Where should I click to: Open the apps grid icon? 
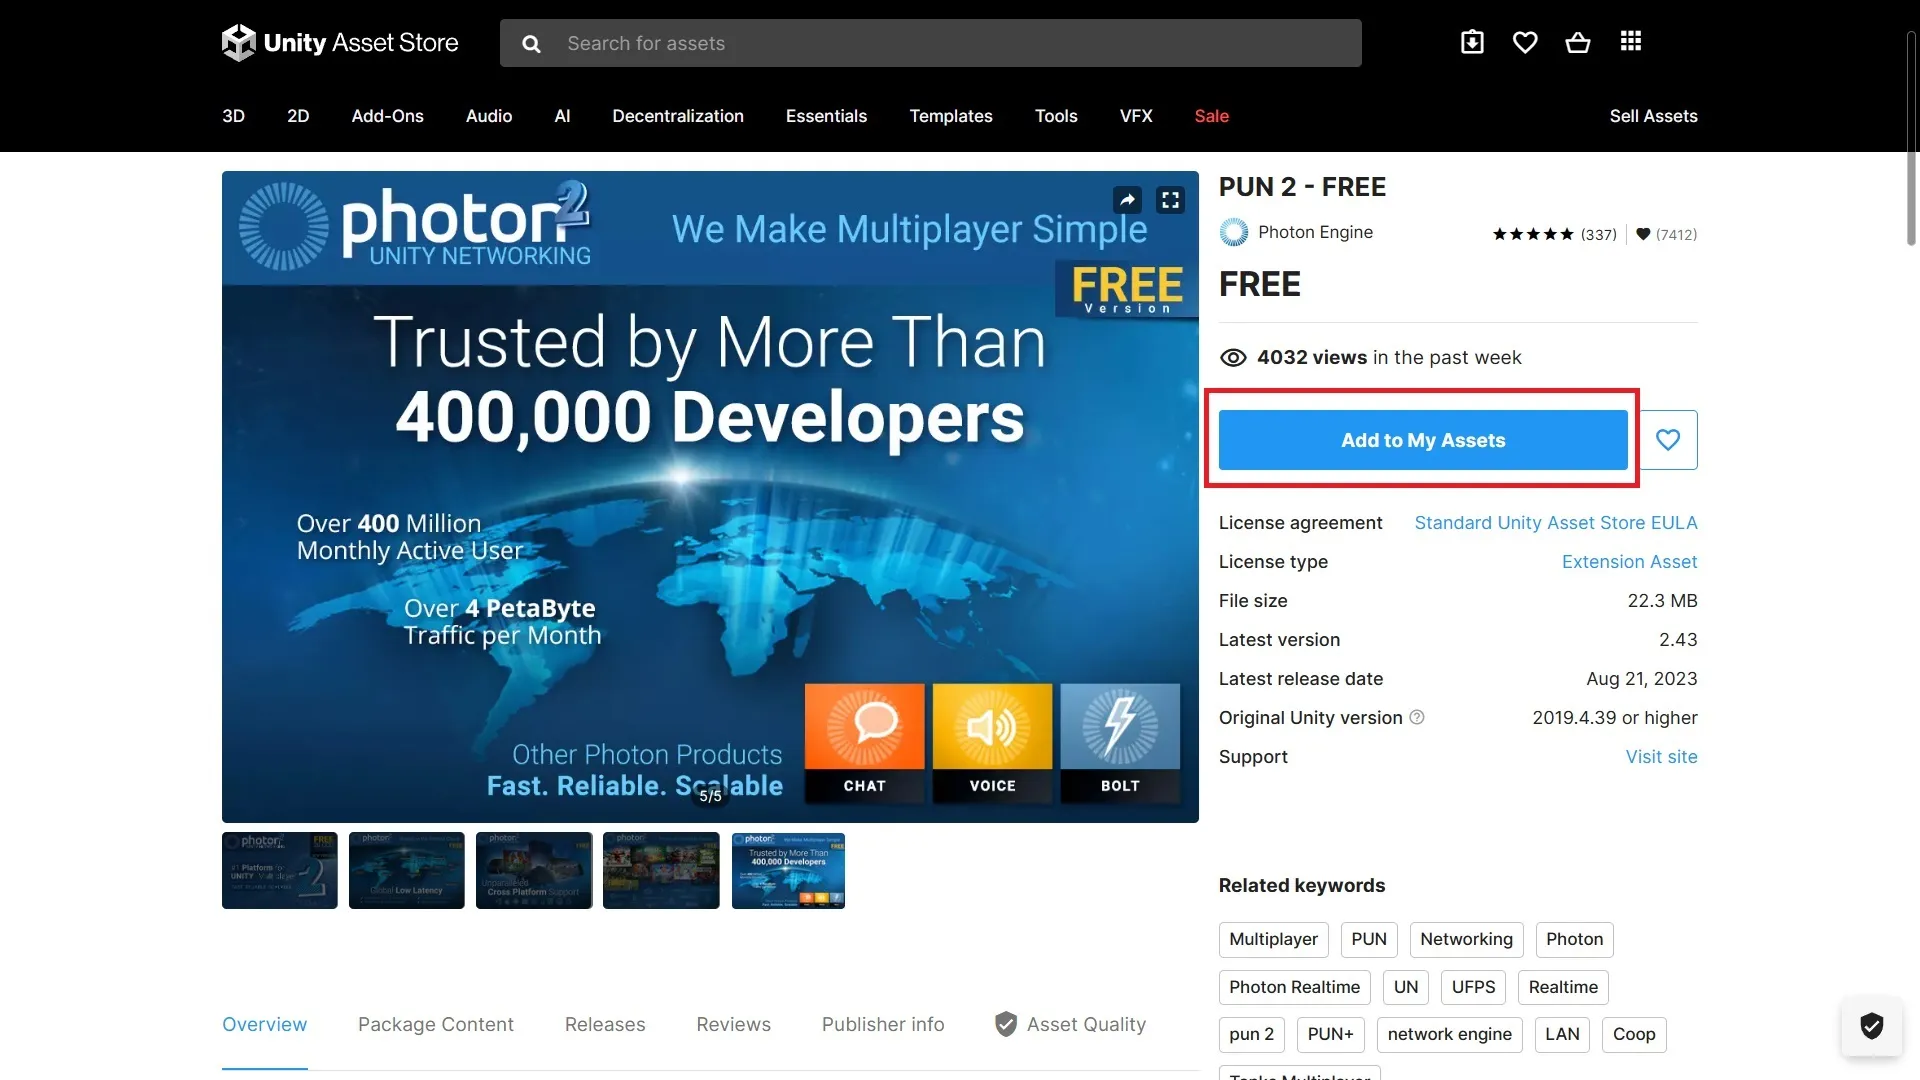[1631, 41]
